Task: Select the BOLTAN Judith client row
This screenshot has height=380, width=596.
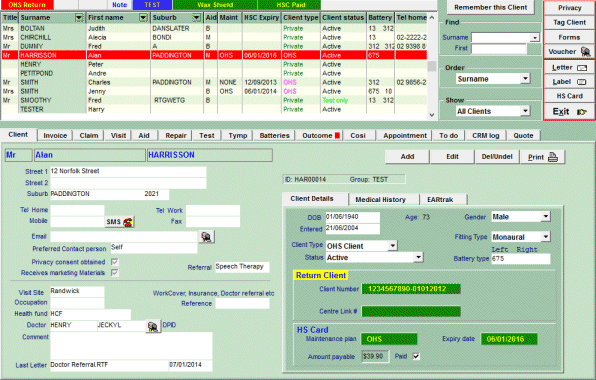Action: tap(214, 28)
